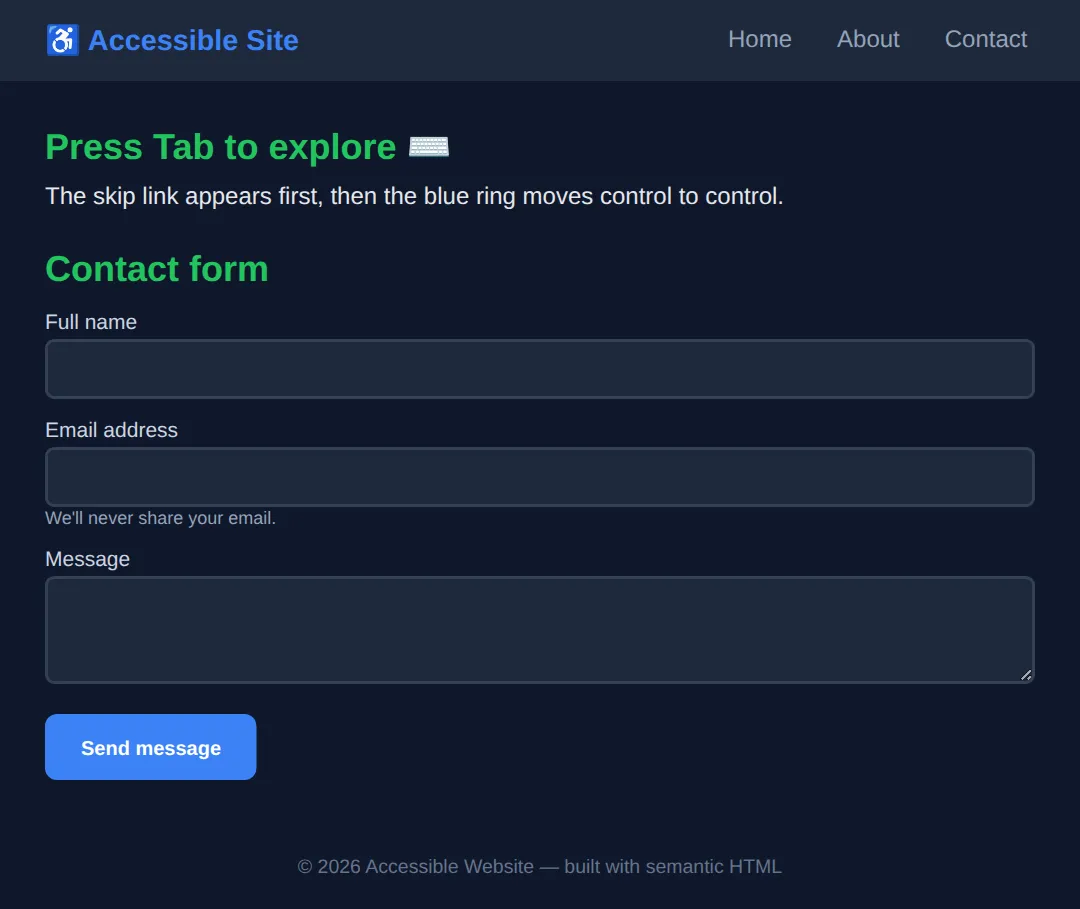
Task: Click the "Message" label
Action: click(87, 559)
